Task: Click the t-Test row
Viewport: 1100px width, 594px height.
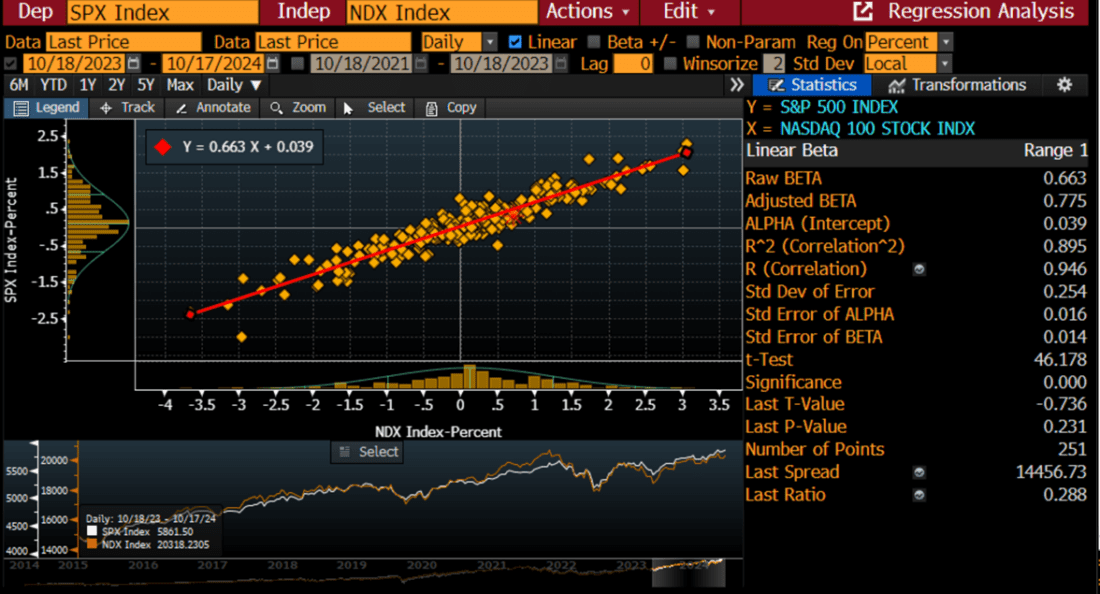Action: [916, 360]
